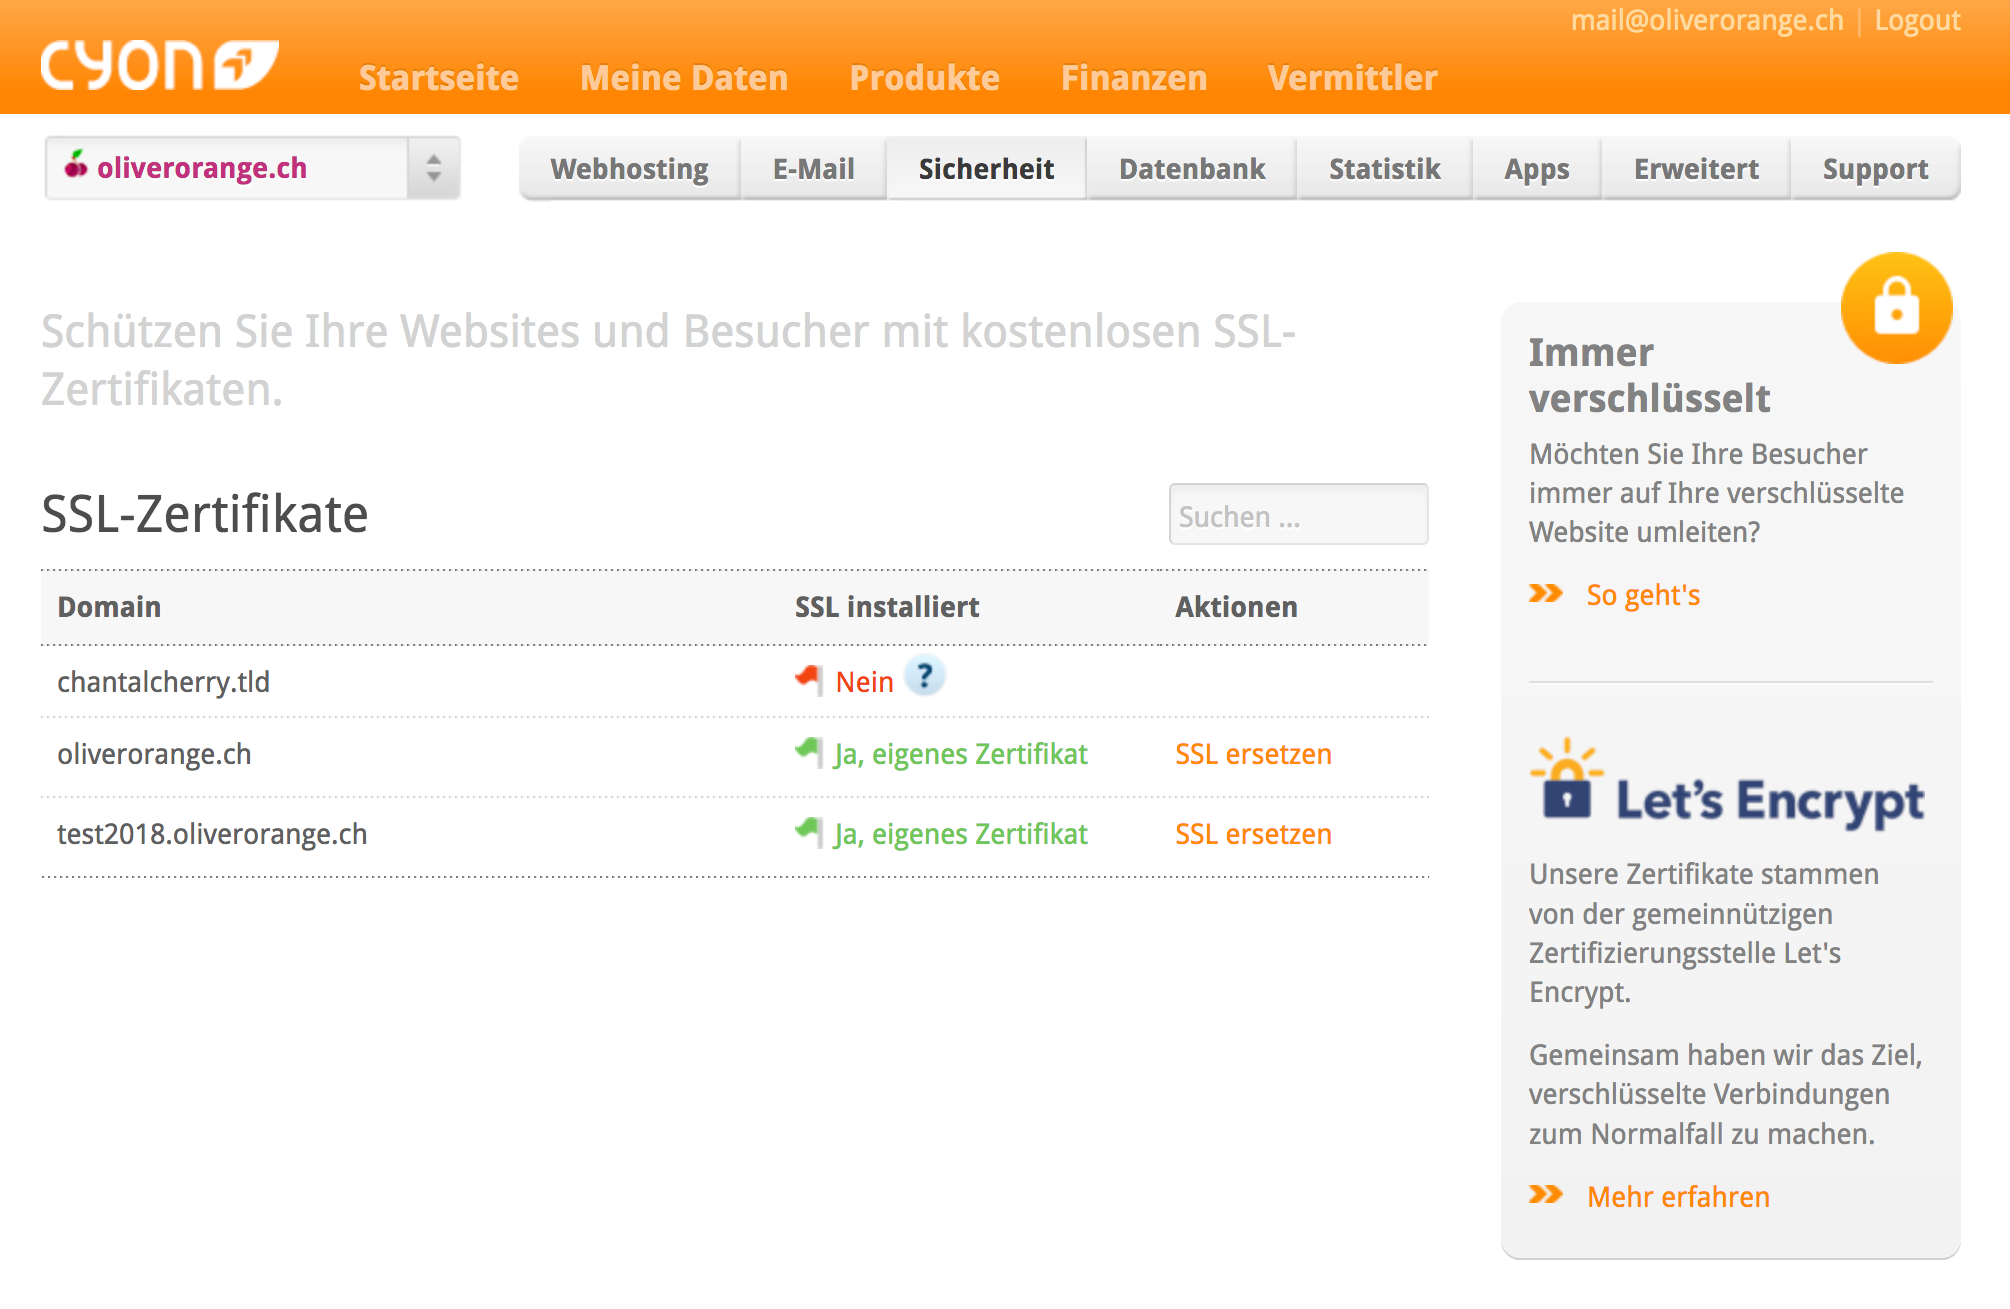
Task: Click green flag in test2018.oliverorange.ch row
Action: (x=809, y=831)
